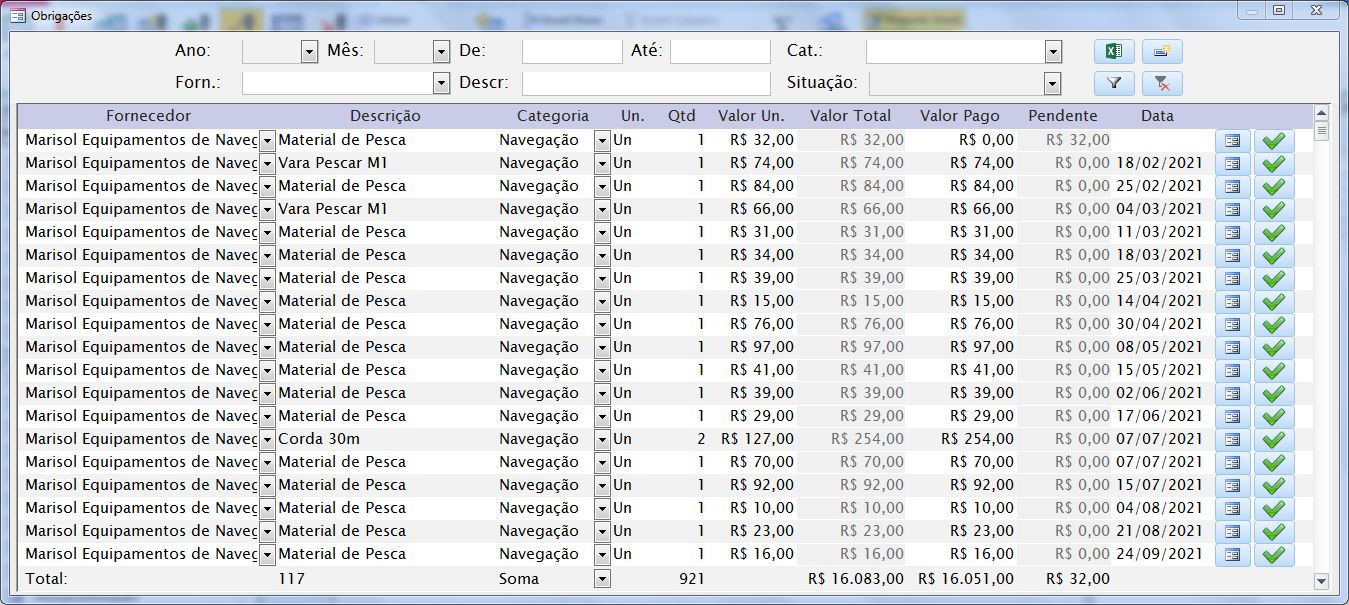Open the Cat. category dropdown

[x=1052, y=51]
